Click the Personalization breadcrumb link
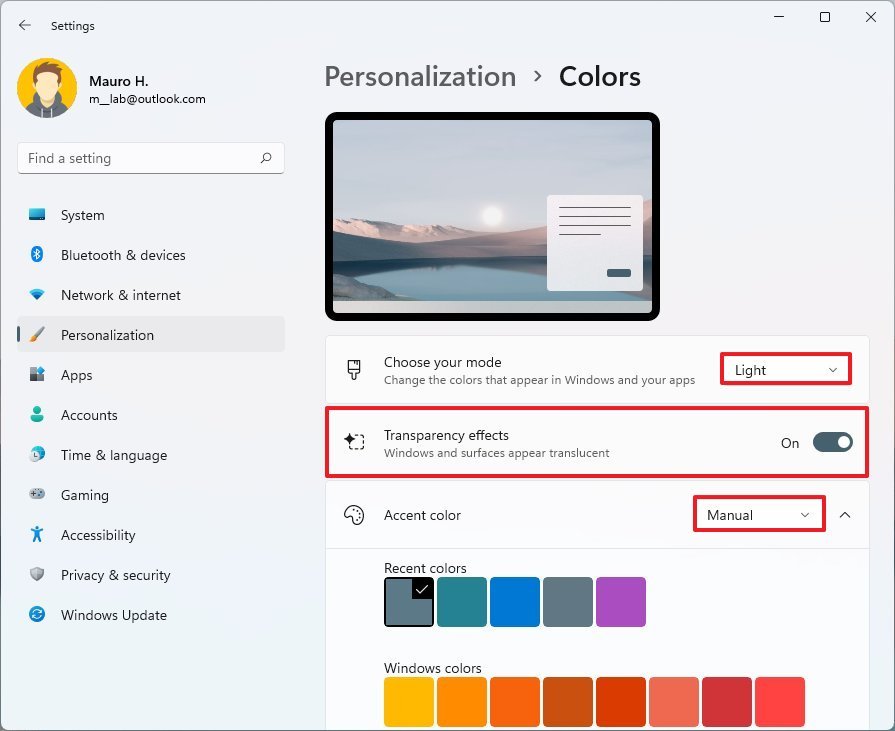 click(420, 76)
